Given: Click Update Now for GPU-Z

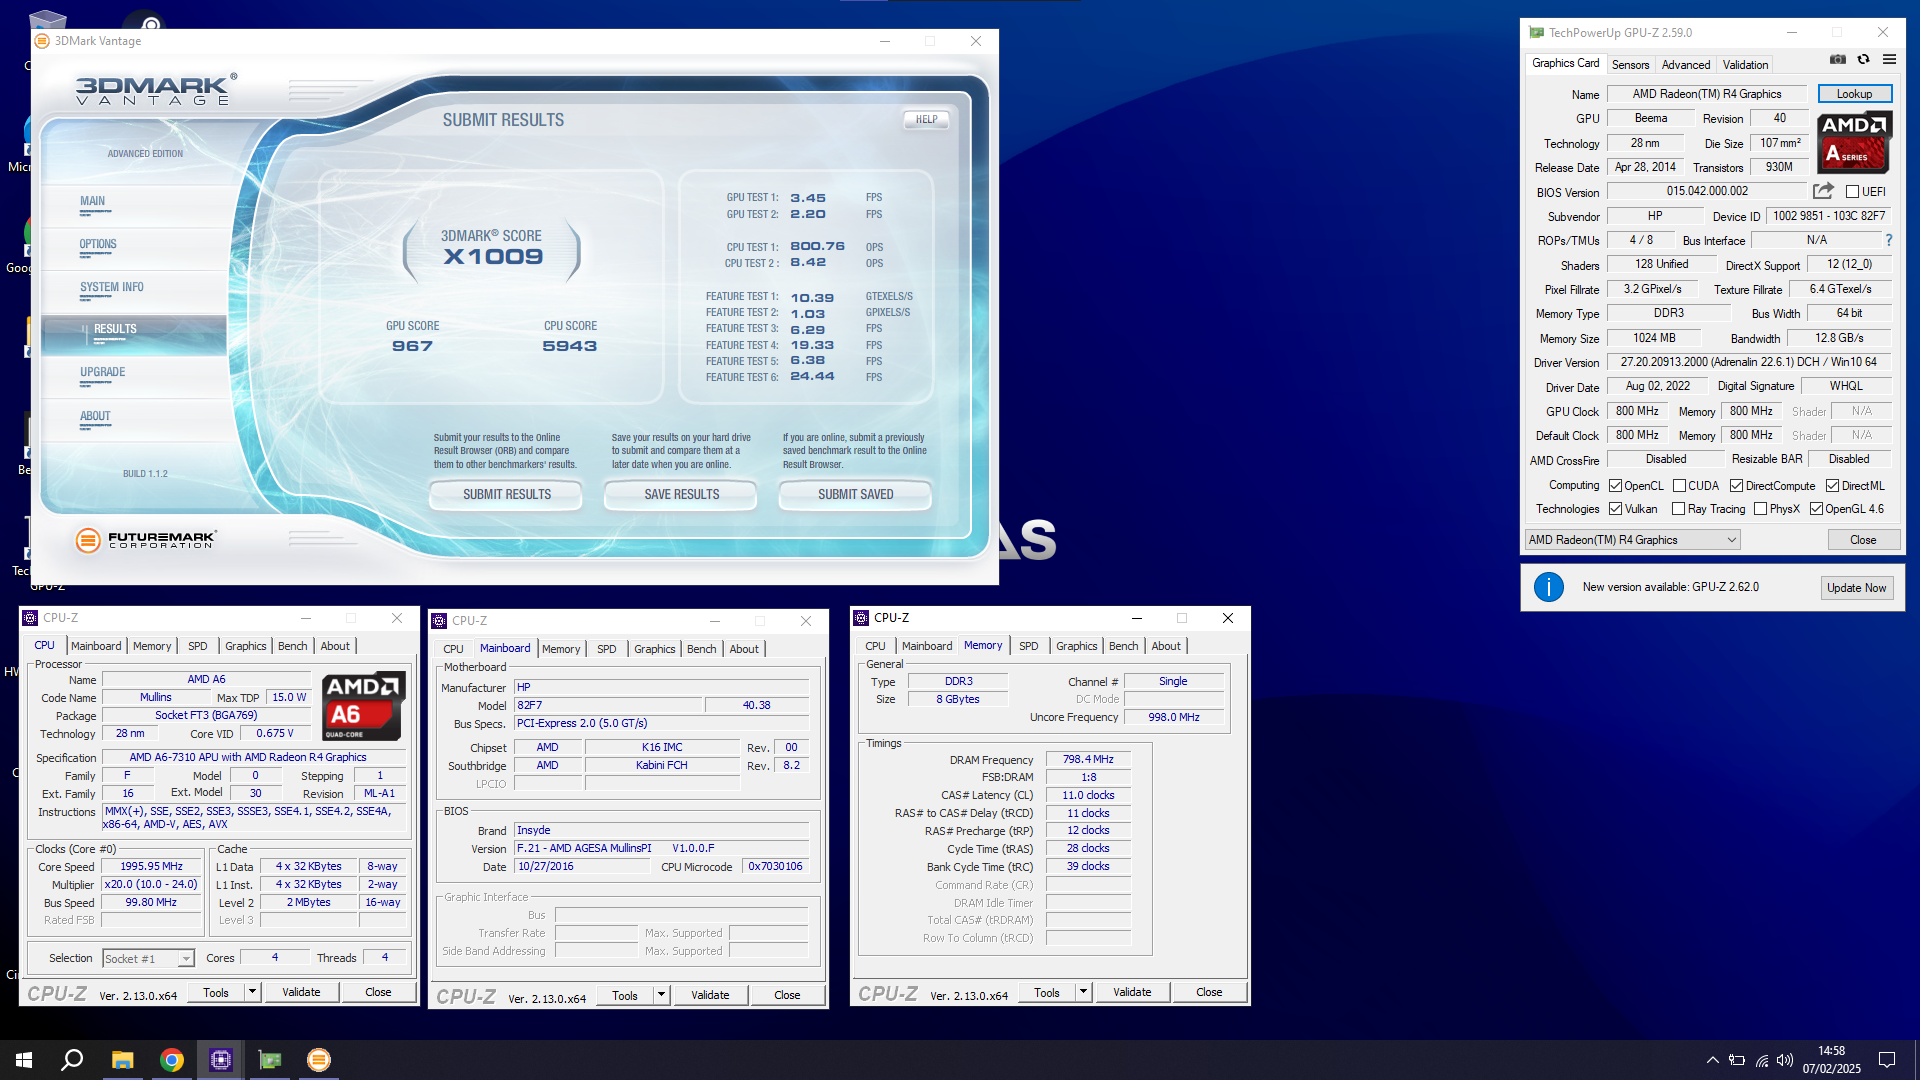Looking at the screenshot, I should tap(1856, 588).
